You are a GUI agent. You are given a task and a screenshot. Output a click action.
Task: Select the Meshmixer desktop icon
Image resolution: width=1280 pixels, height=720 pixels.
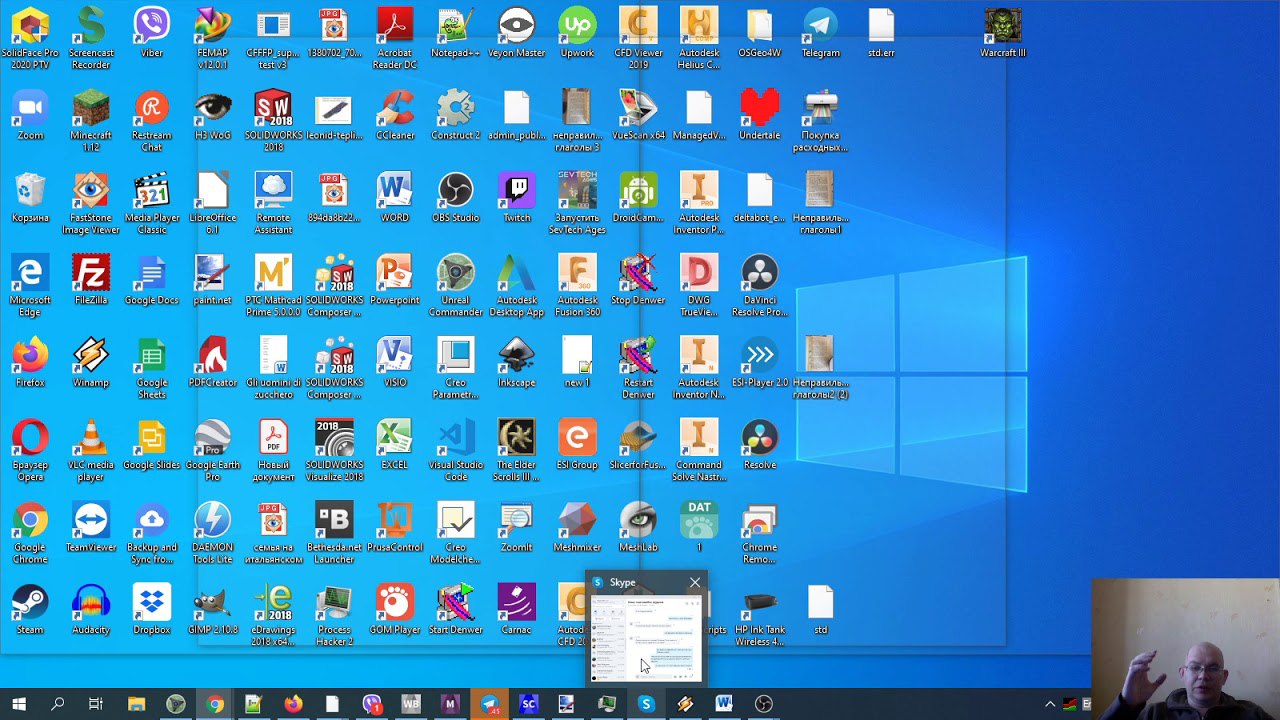click(577, 528)
